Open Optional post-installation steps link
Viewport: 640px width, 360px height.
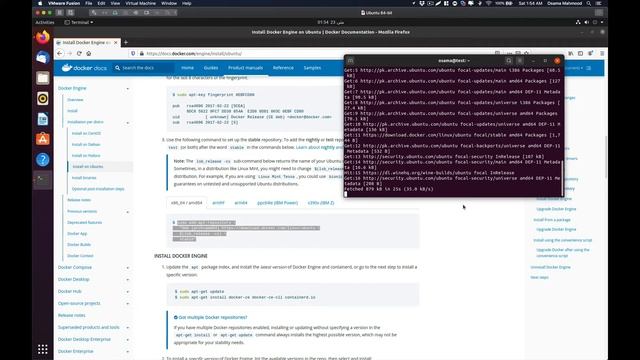point(98,189)
